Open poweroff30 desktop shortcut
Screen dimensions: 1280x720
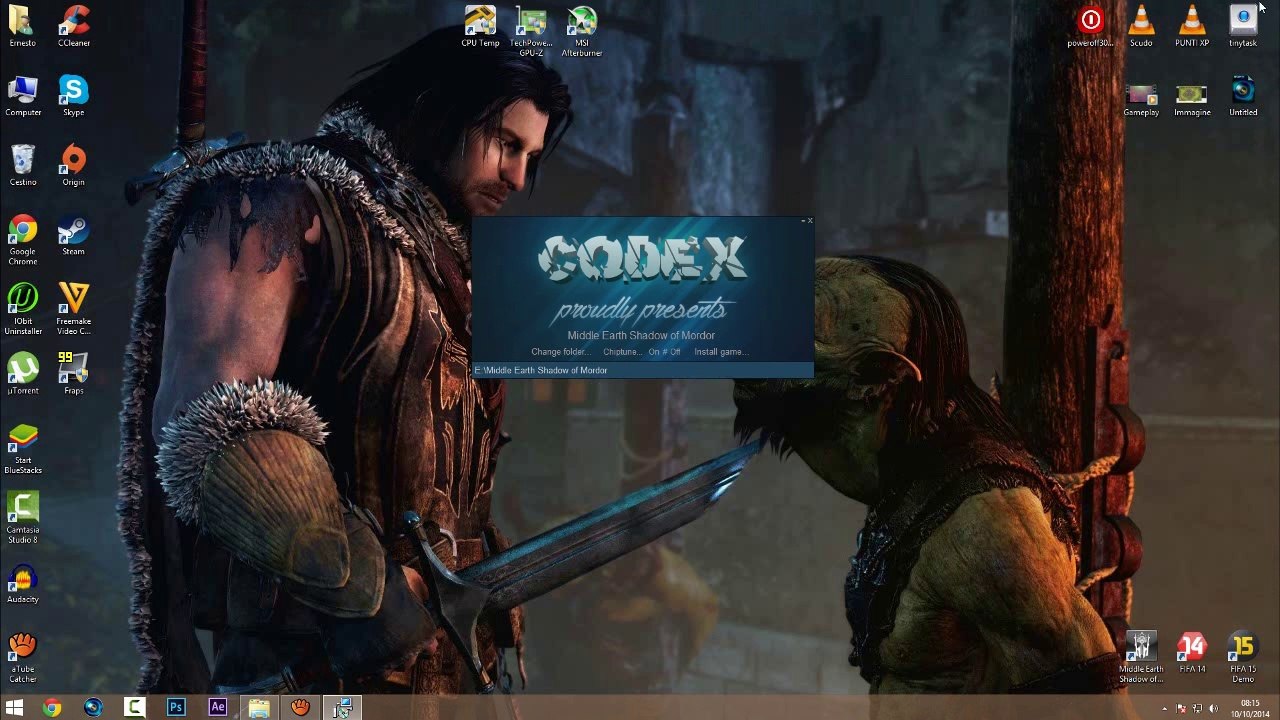pos(1090,26)
